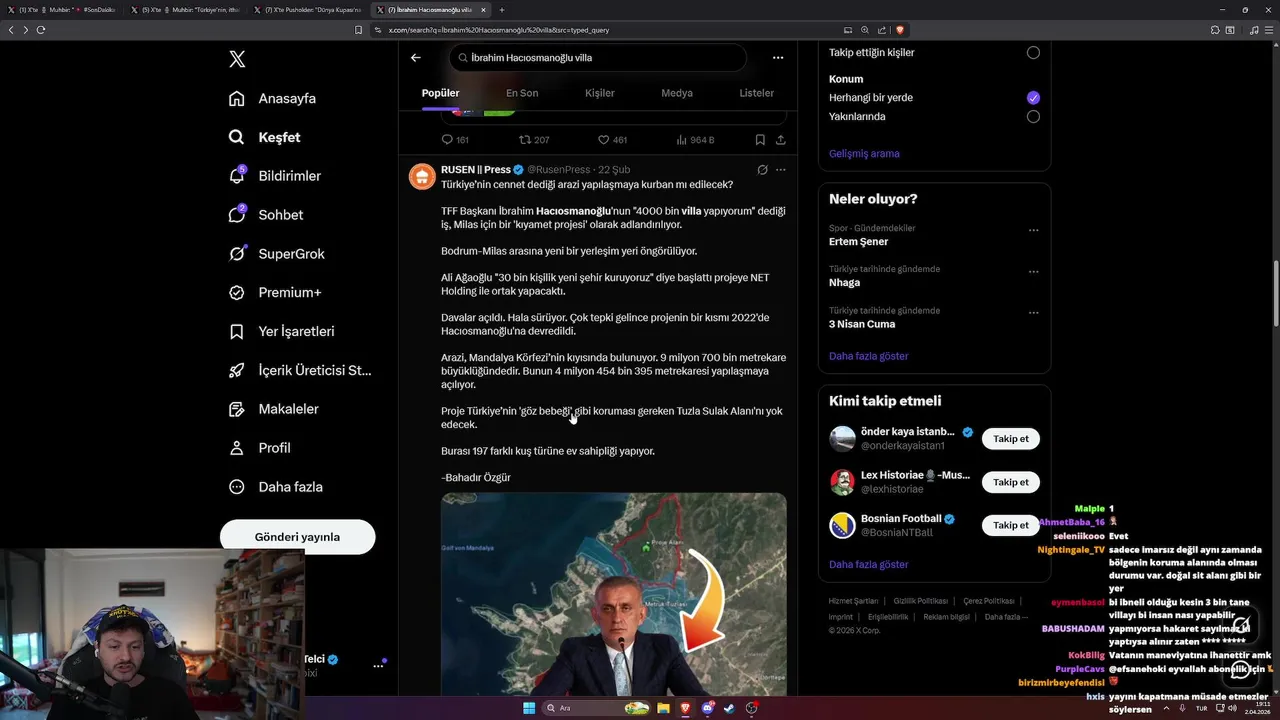Click Gönderi yayınla button
Screen dimensions: 1280x720
[297, 537]
